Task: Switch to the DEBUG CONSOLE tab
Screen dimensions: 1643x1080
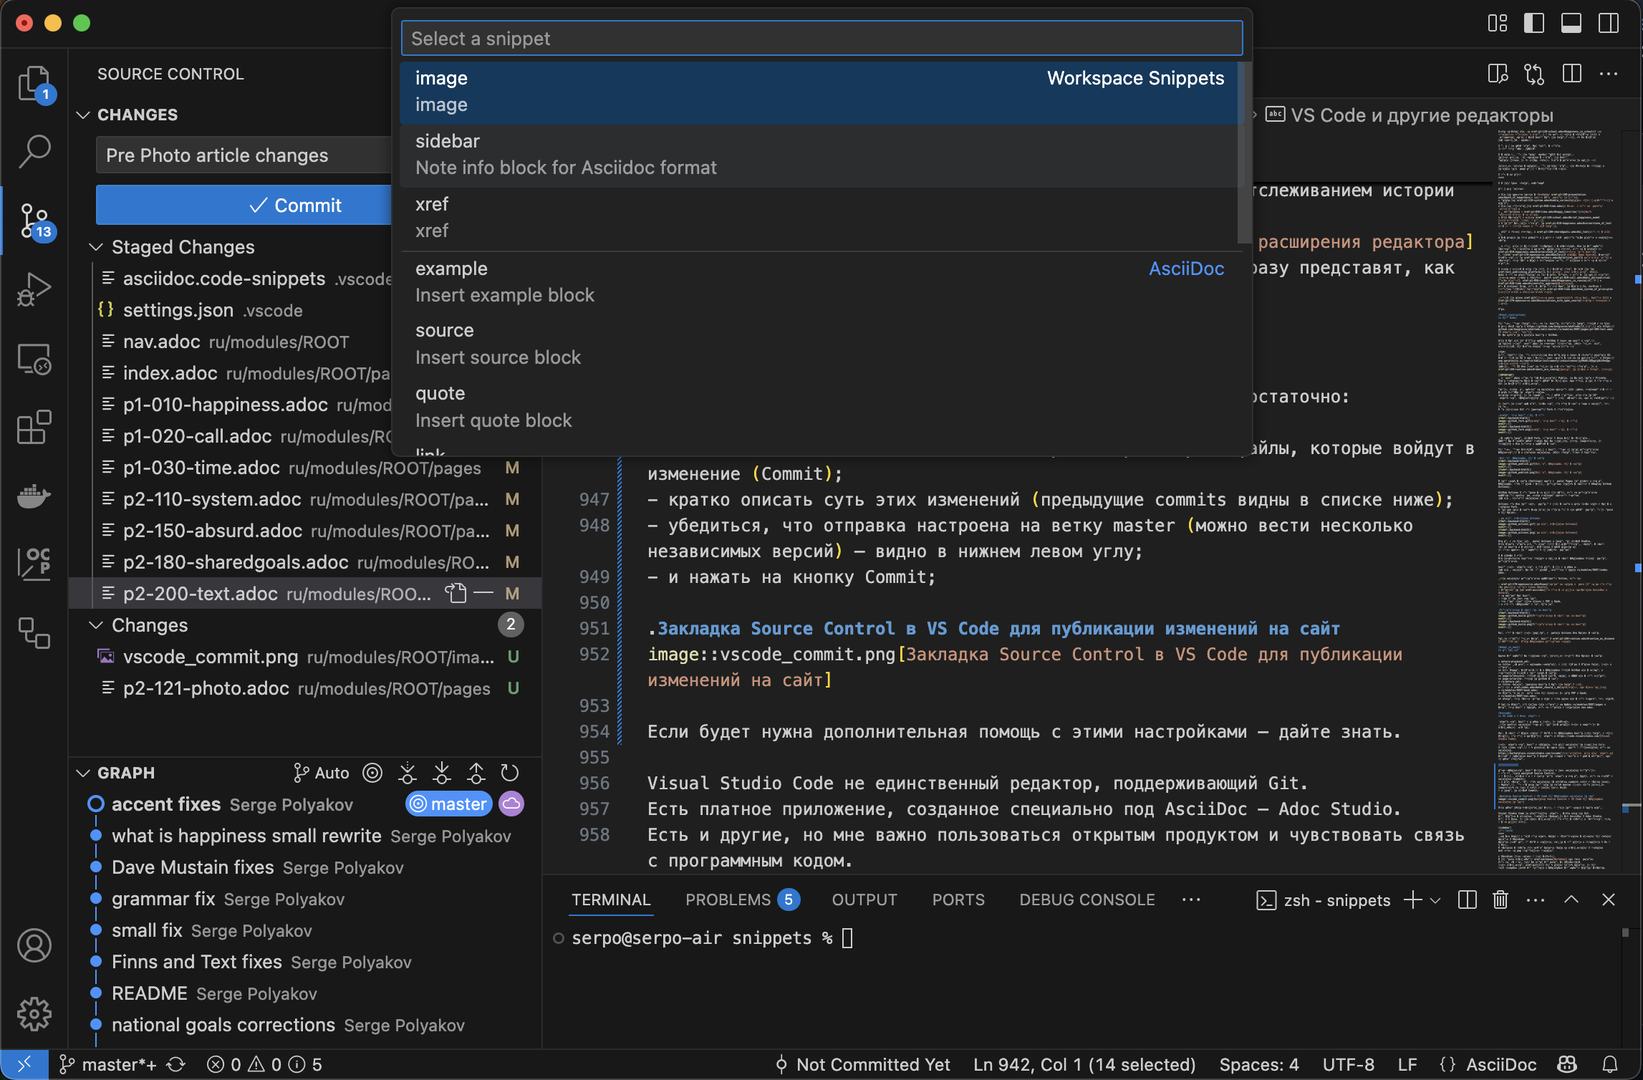Action: [1086, 899]
